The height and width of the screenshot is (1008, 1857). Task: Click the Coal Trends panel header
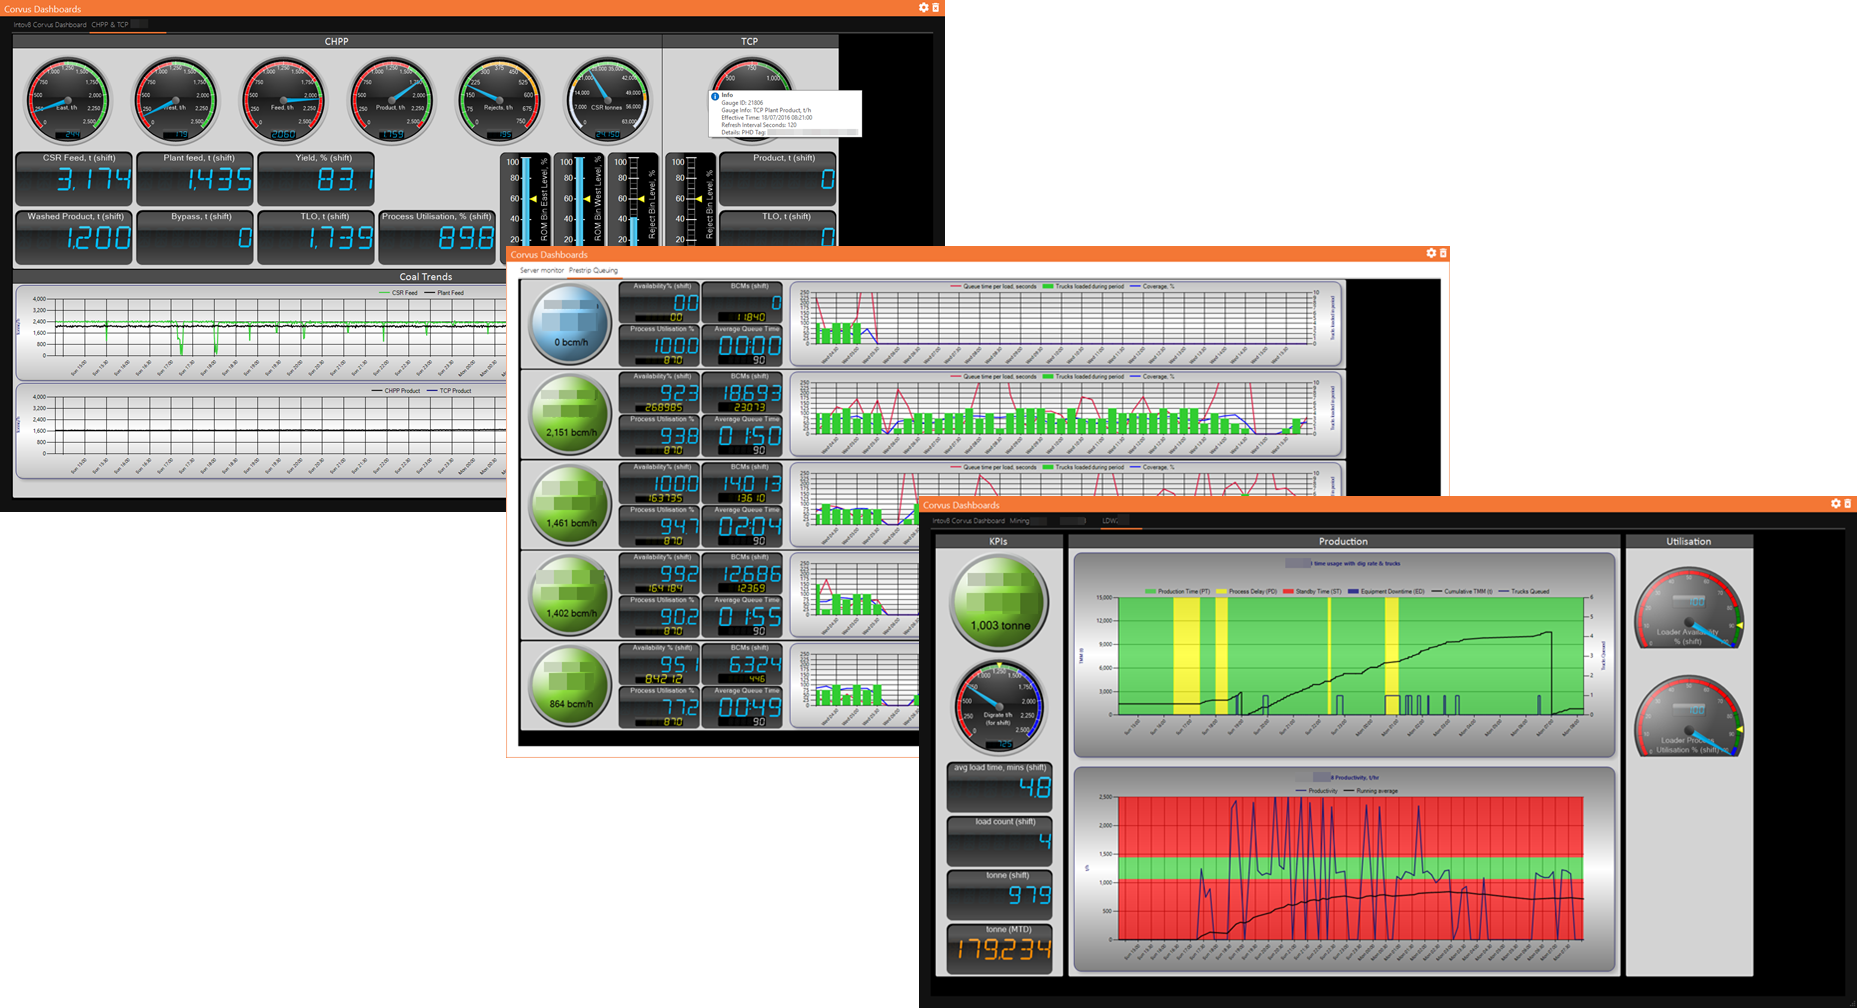click(x=426, y=277)
